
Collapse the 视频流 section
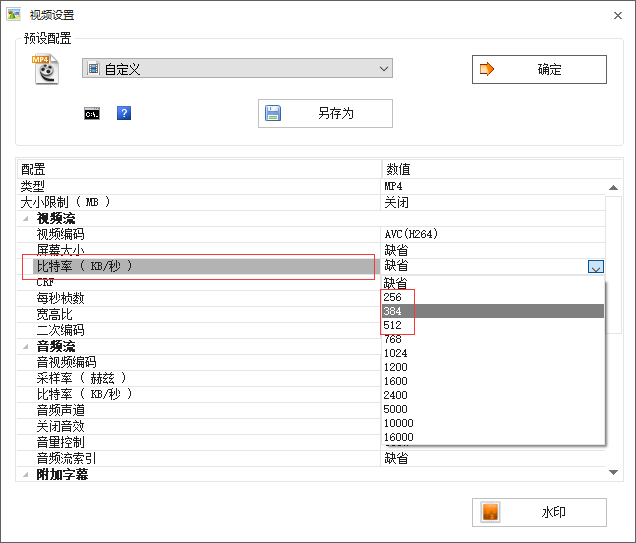point(25,218)
